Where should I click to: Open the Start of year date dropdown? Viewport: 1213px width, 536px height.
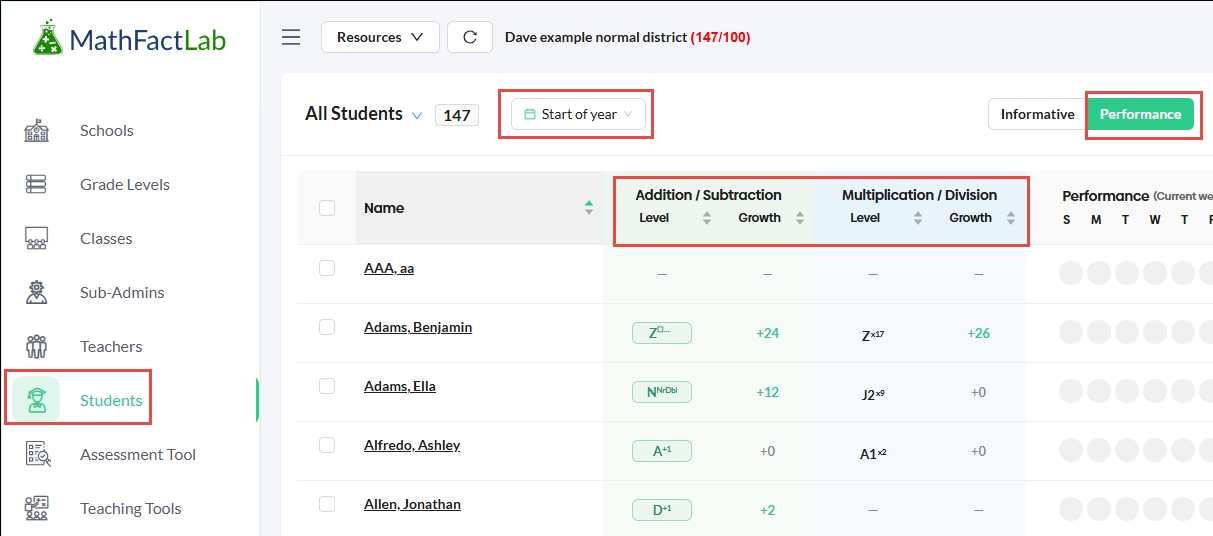578,114
